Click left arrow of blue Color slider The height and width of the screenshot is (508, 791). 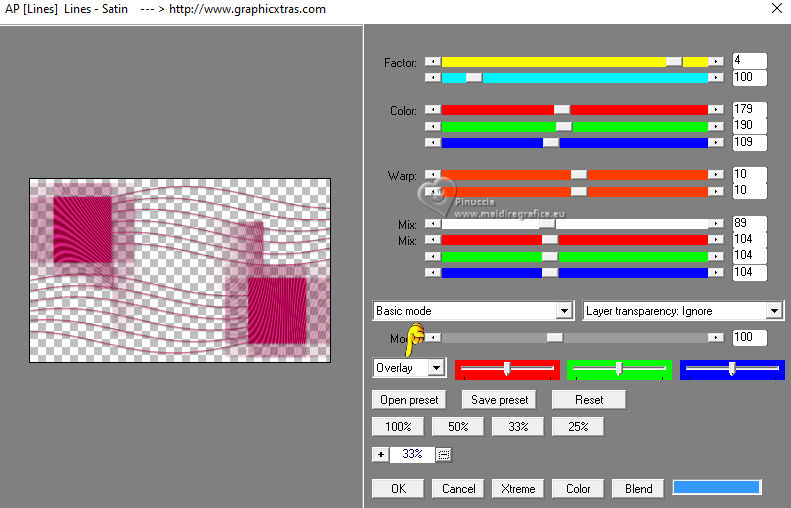coord(433,143)
